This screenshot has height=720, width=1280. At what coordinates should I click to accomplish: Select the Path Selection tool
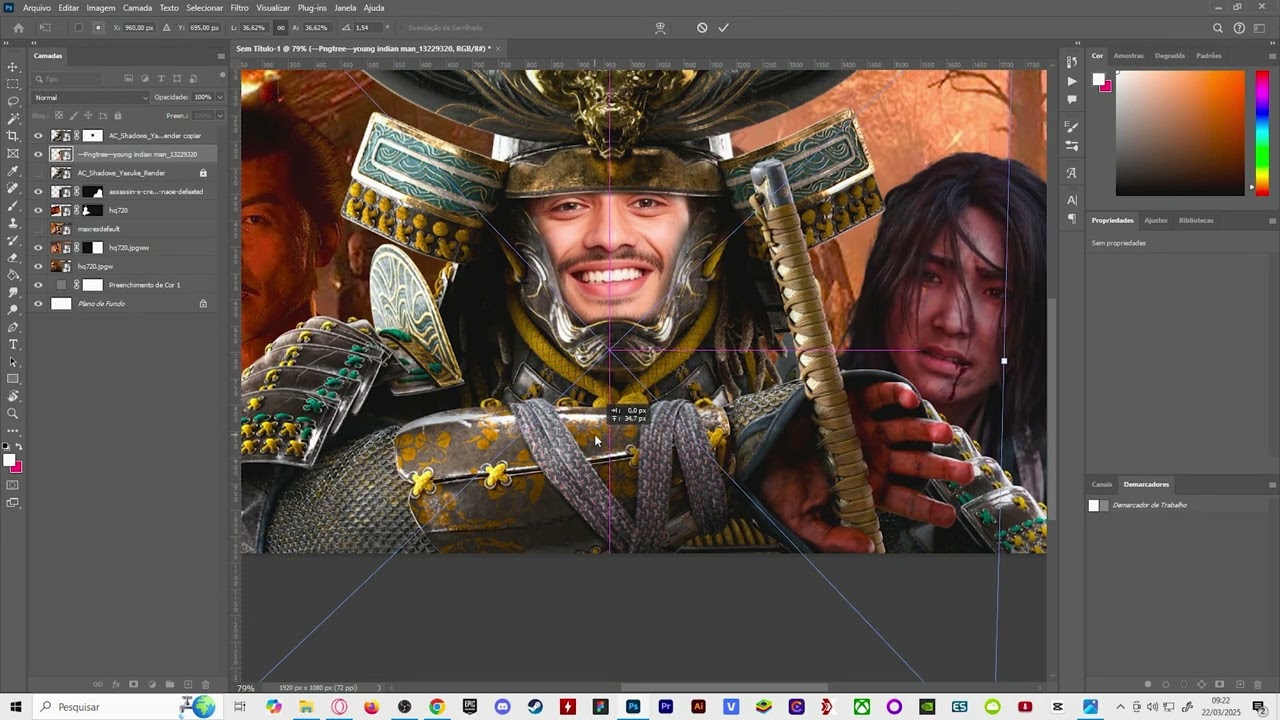pyautogui.click(x=13, y=361)
